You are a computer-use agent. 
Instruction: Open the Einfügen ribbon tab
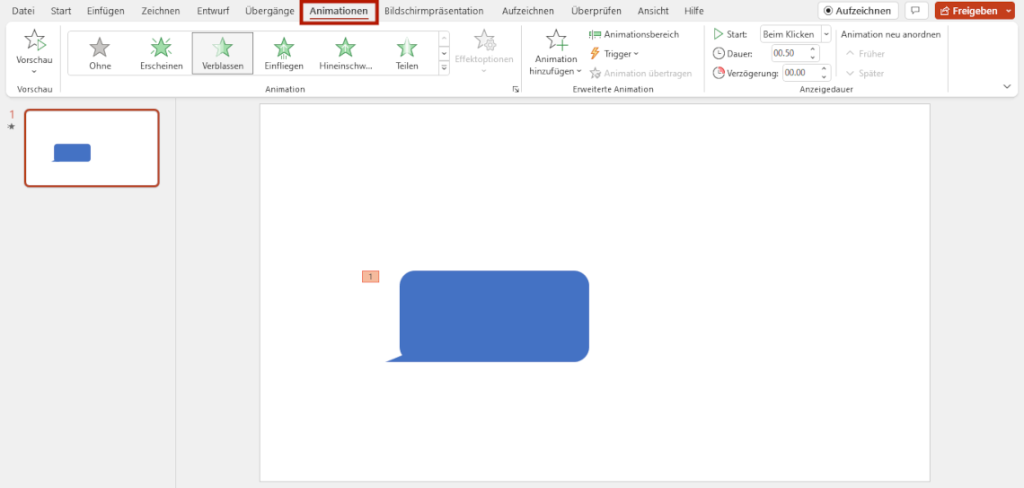click(106, 11)
